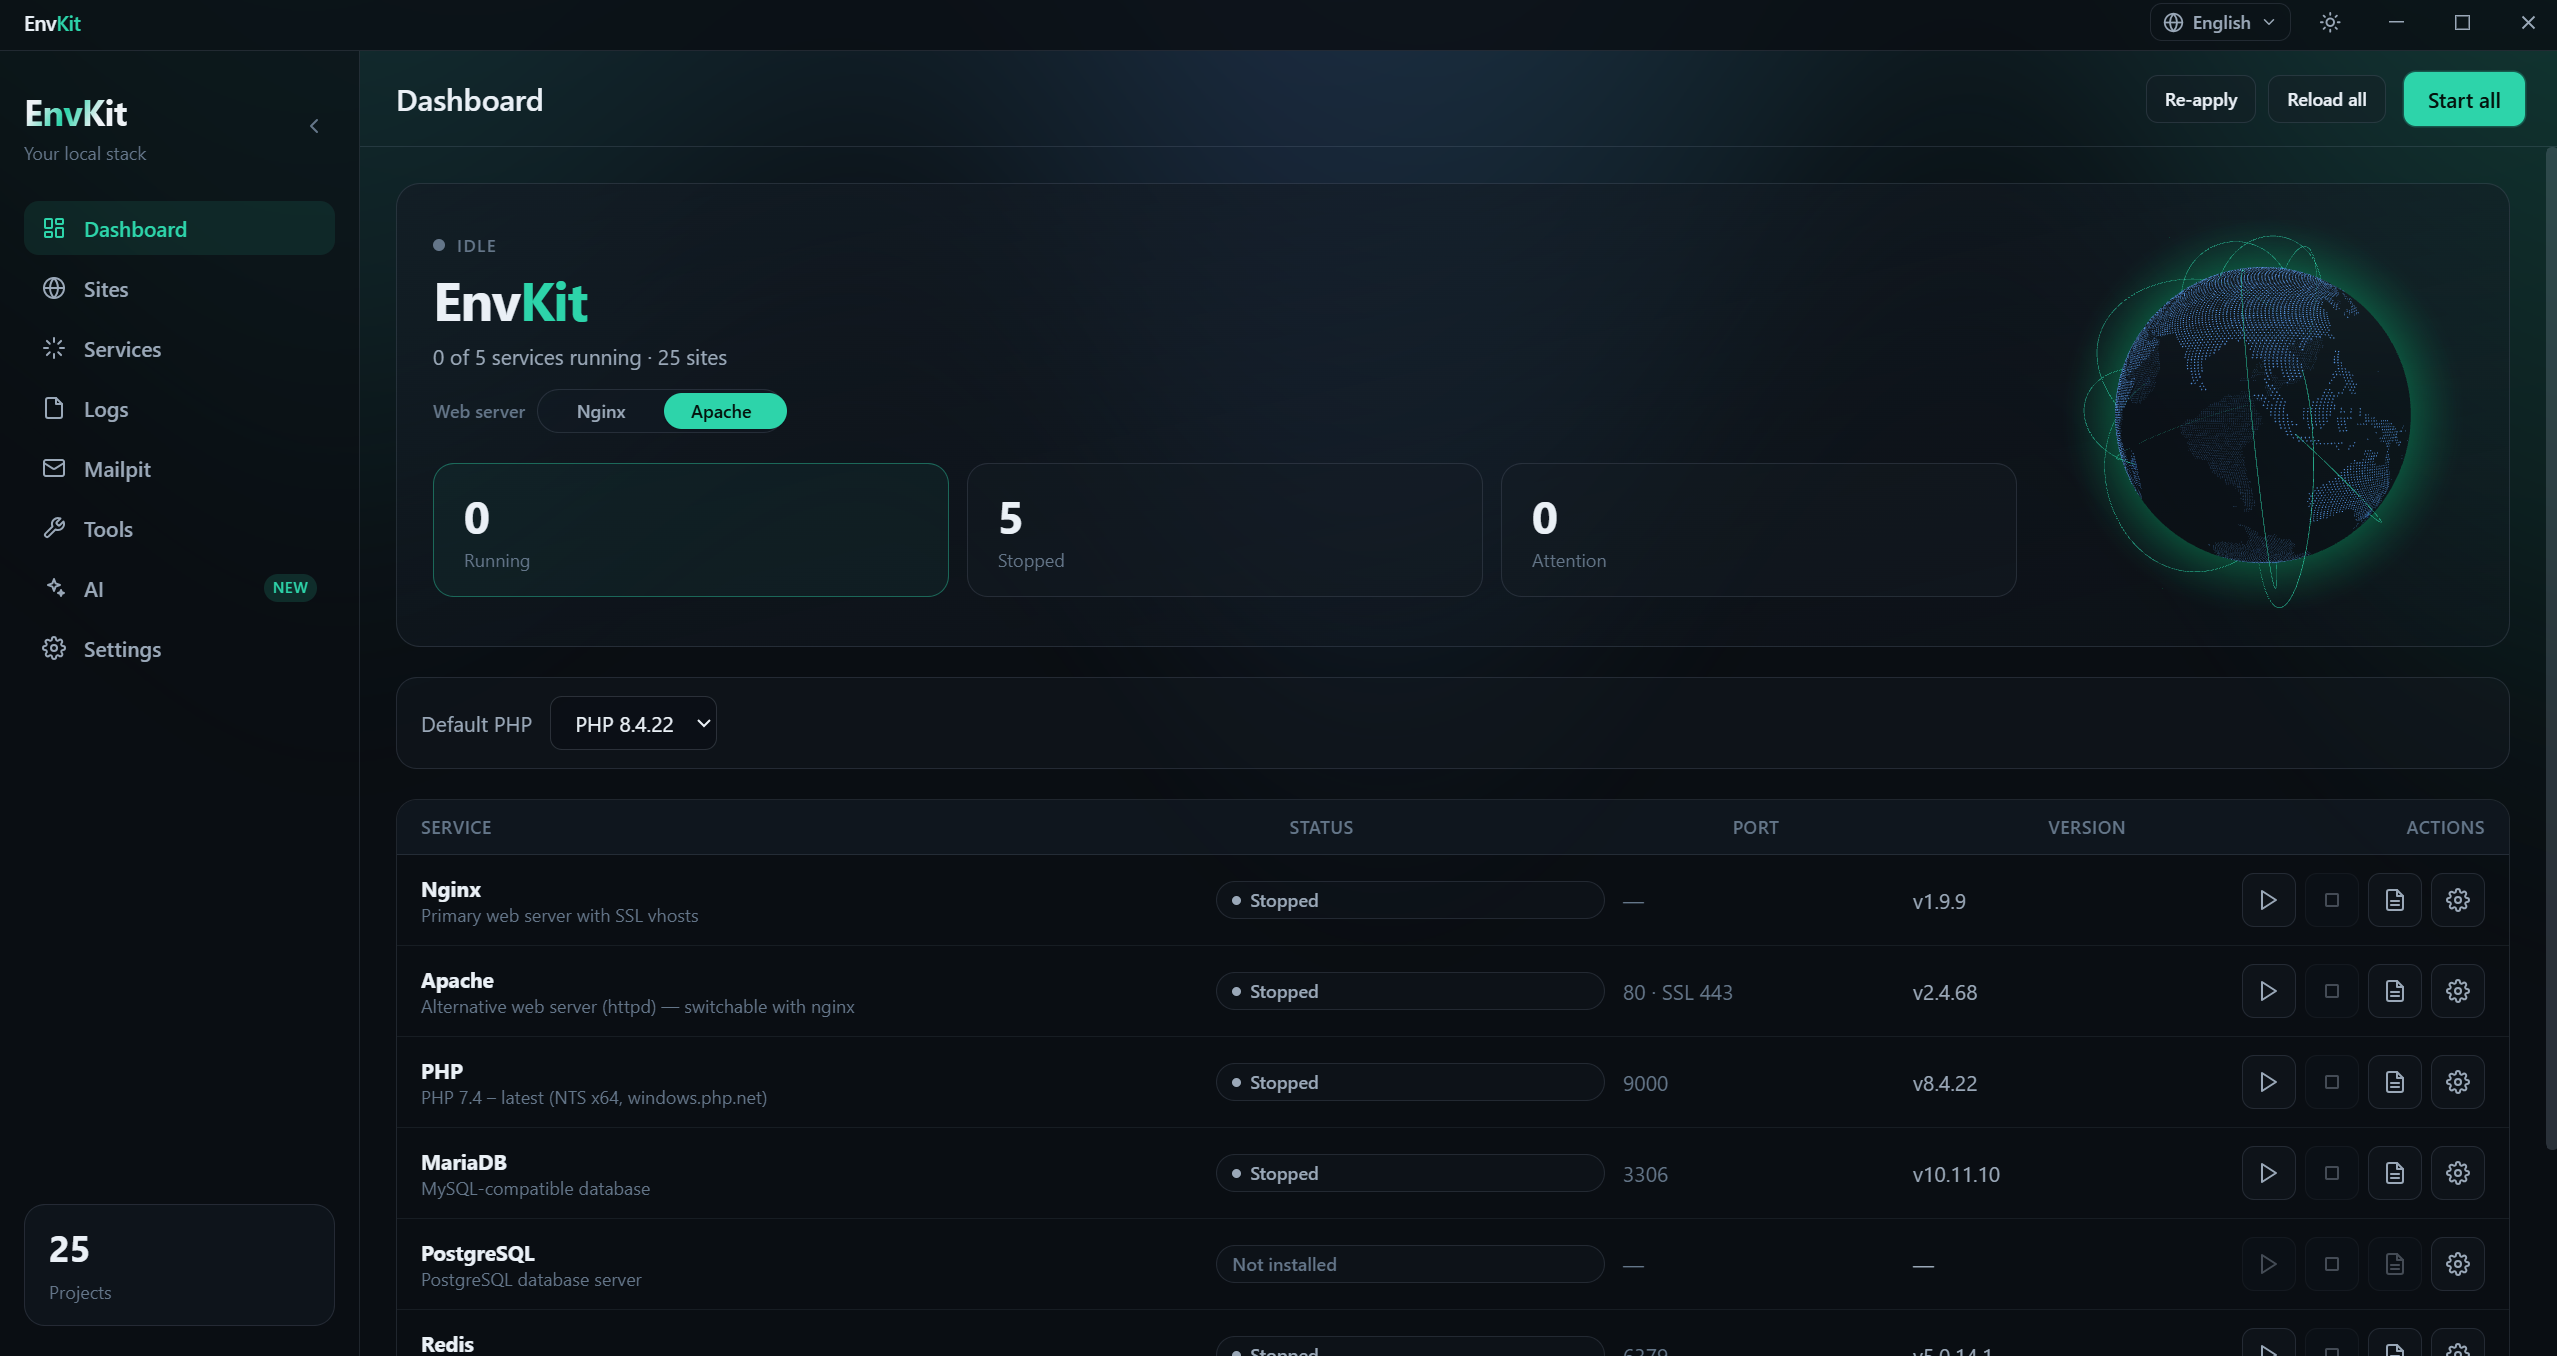Viewport: 2557px width, 1356px height.
Task: Open Services in the sidebar
Action: click(x=179, y=349)
